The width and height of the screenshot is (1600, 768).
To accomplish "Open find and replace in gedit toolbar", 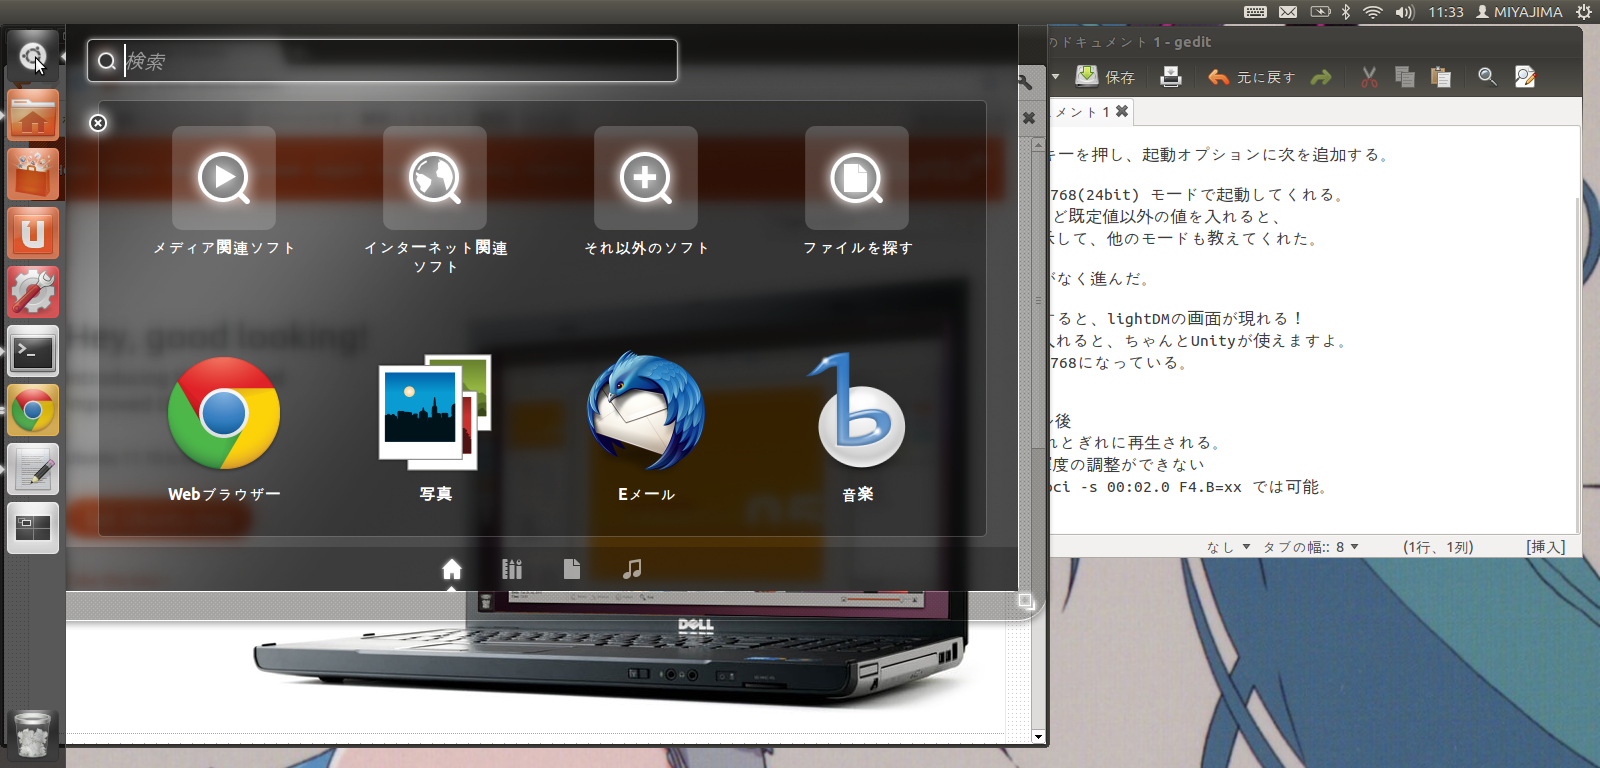I will pos(1525,77).
